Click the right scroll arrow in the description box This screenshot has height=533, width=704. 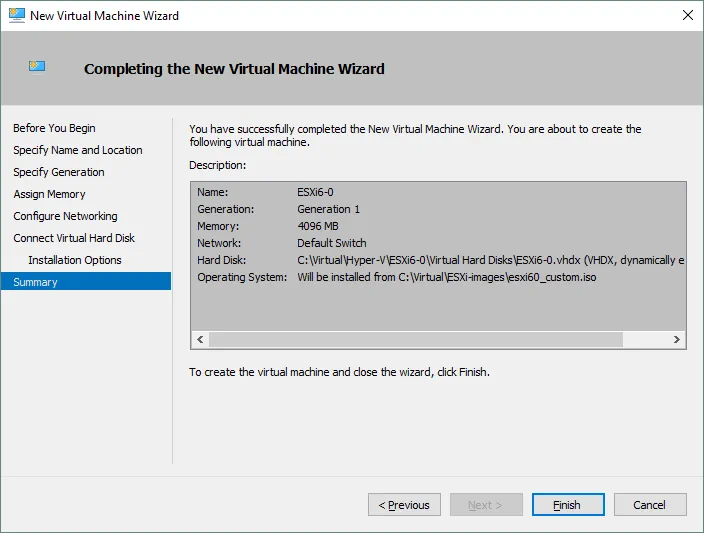677,340
